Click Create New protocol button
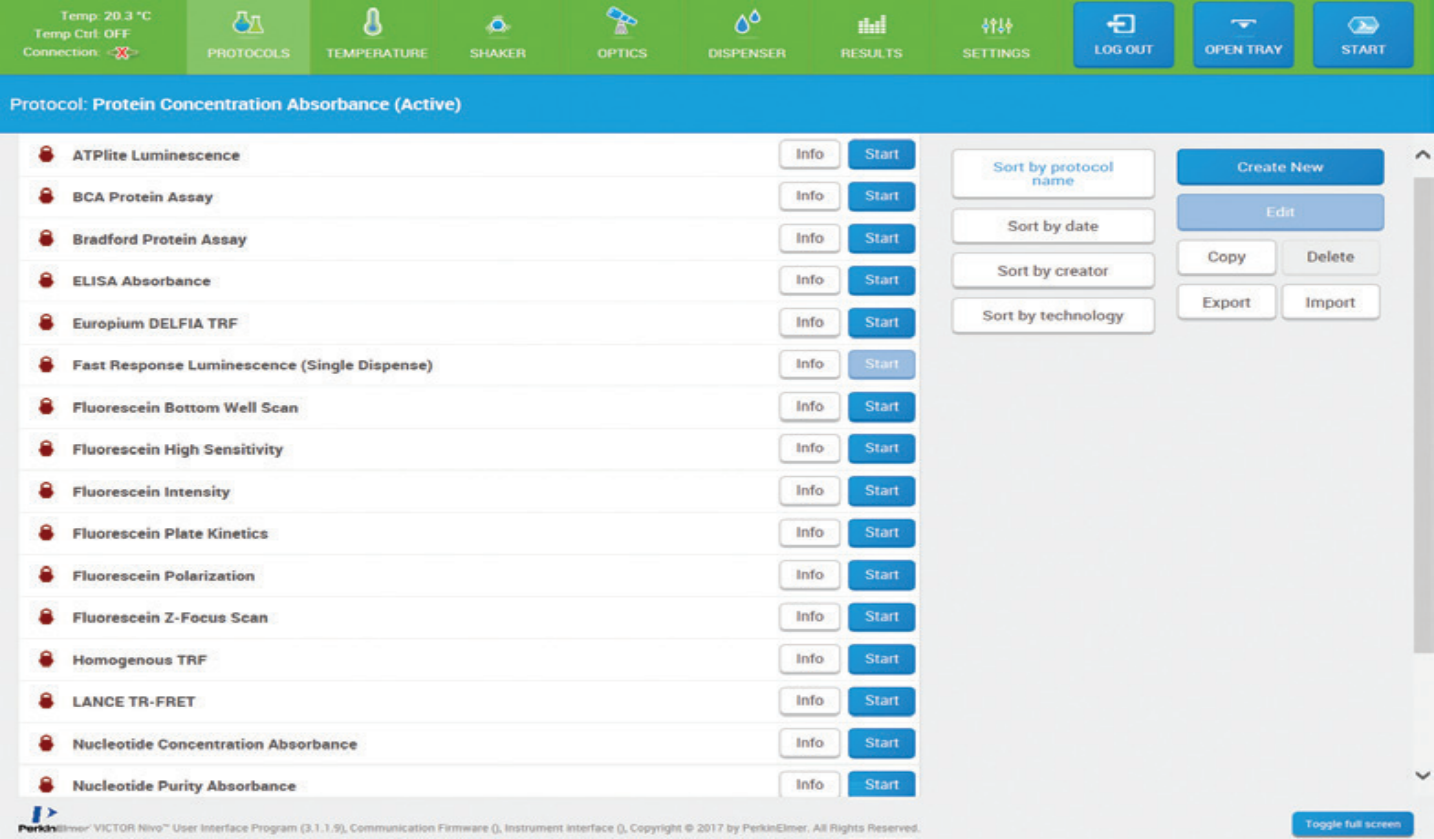Image resolution: width=1434 pixels, height=839 pixels. tap(1279, 168)
